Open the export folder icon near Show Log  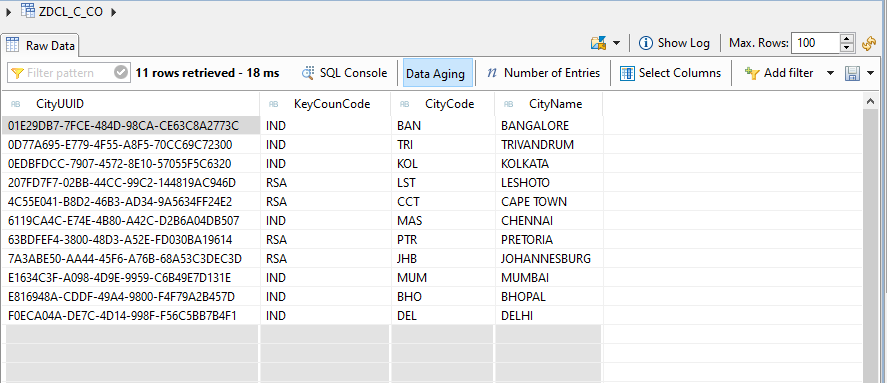coord(598,43)
